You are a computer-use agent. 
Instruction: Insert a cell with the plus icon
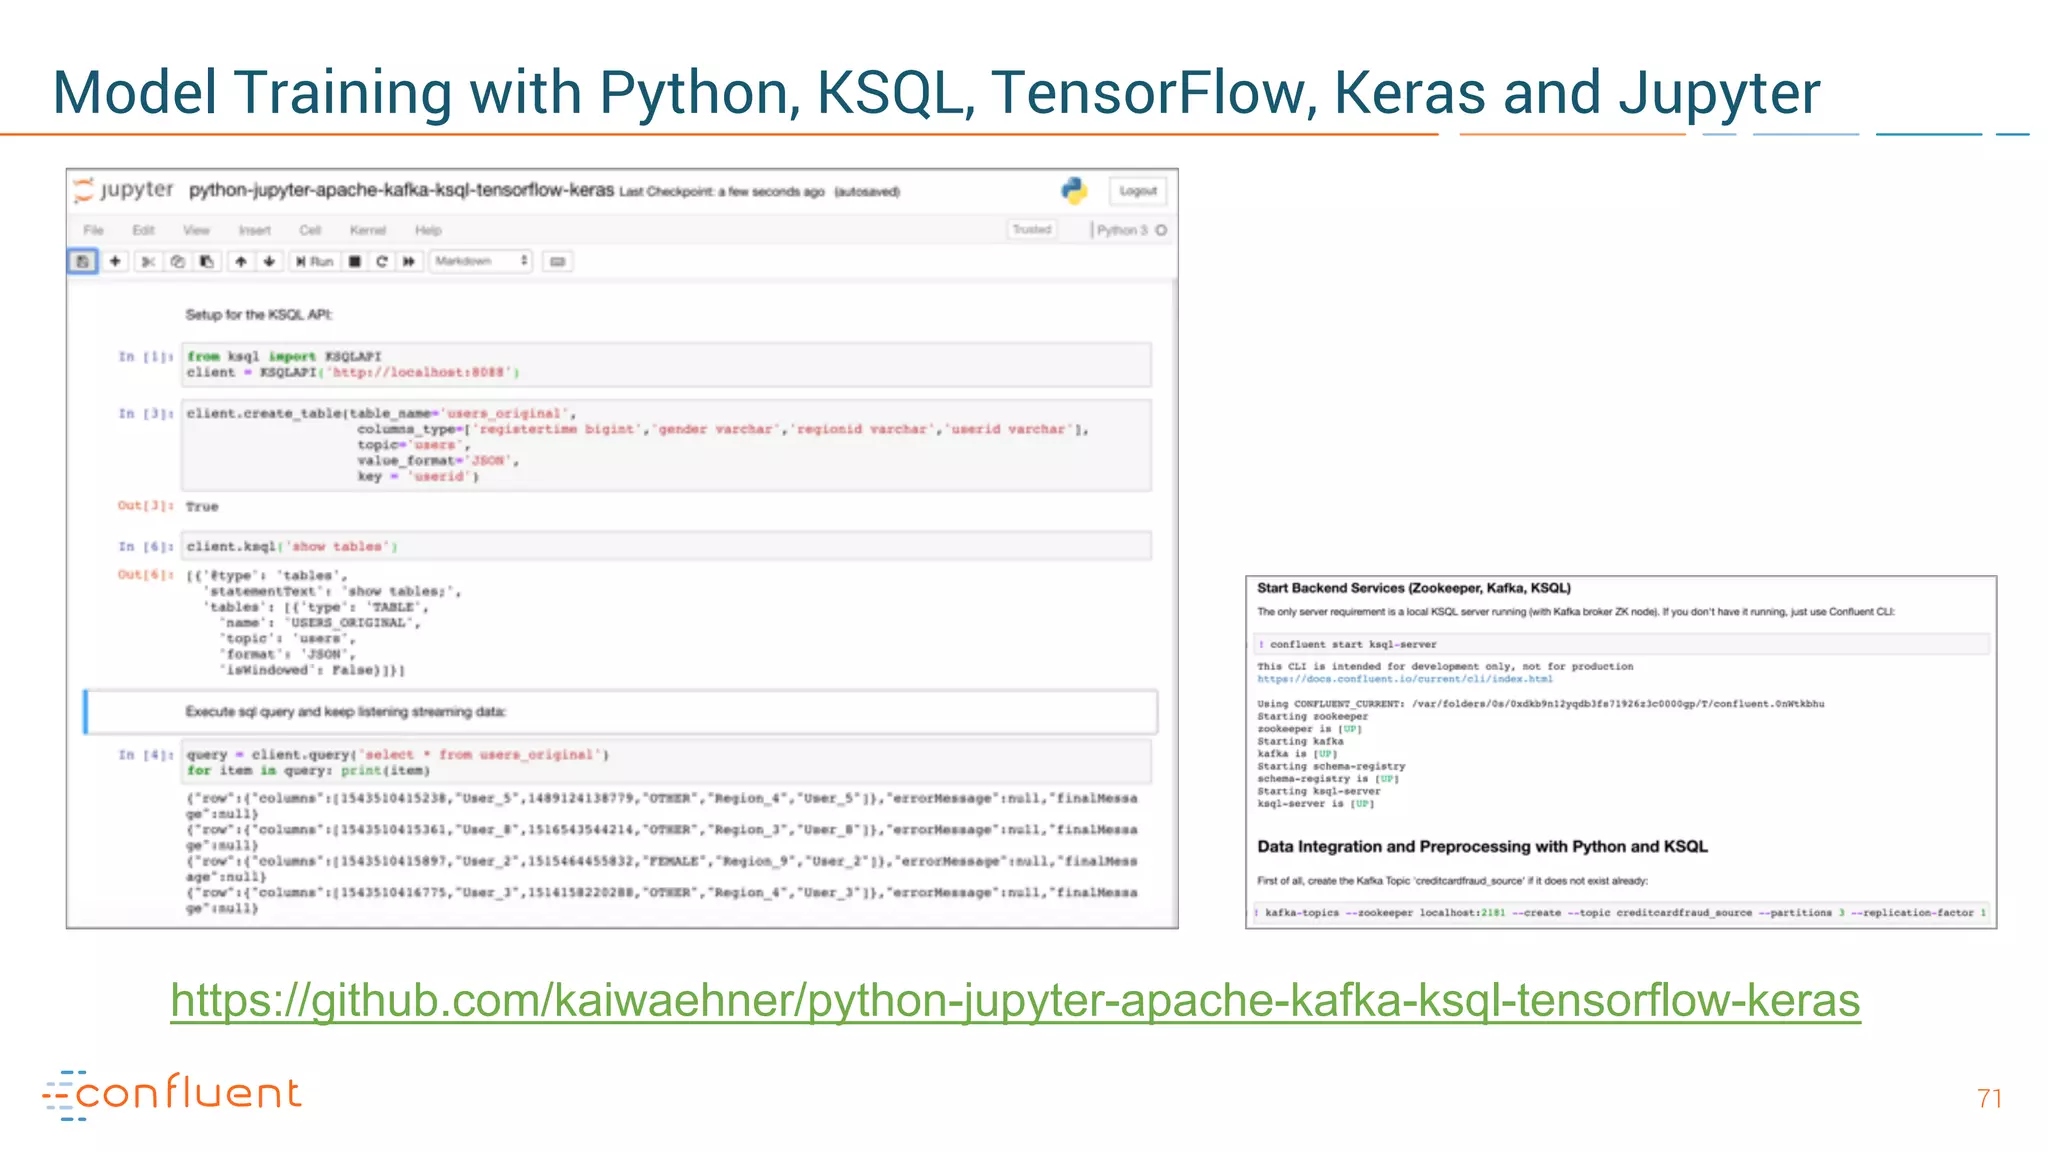click(115, 262)
